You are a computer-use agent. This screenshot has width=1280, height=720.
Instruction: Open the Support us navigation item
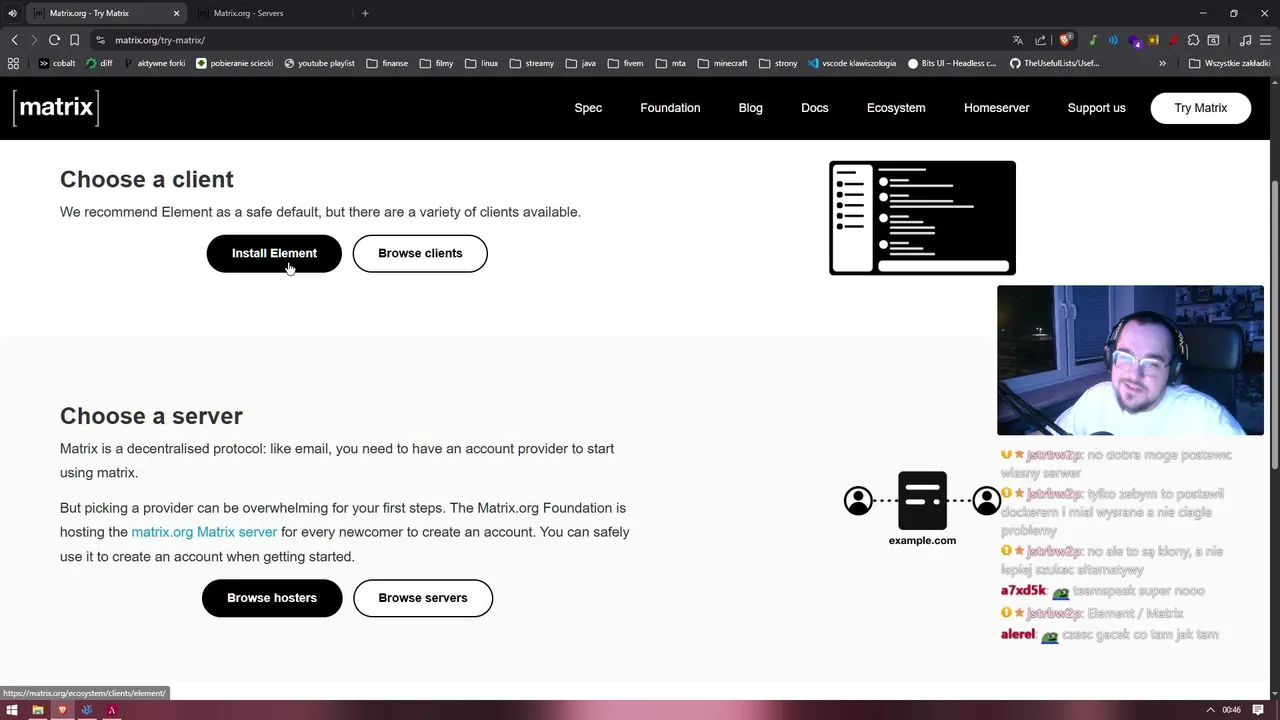1096,108
